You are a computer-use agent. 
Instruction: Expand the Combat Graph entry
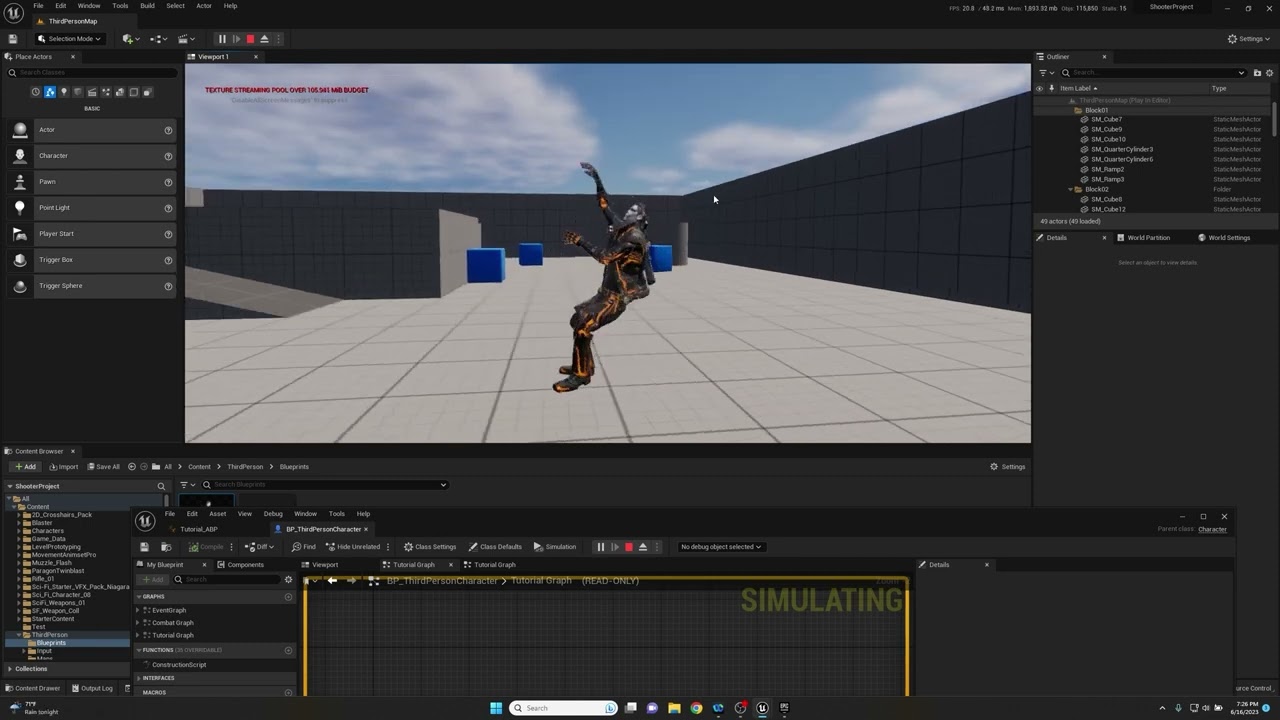coord(139,623)
